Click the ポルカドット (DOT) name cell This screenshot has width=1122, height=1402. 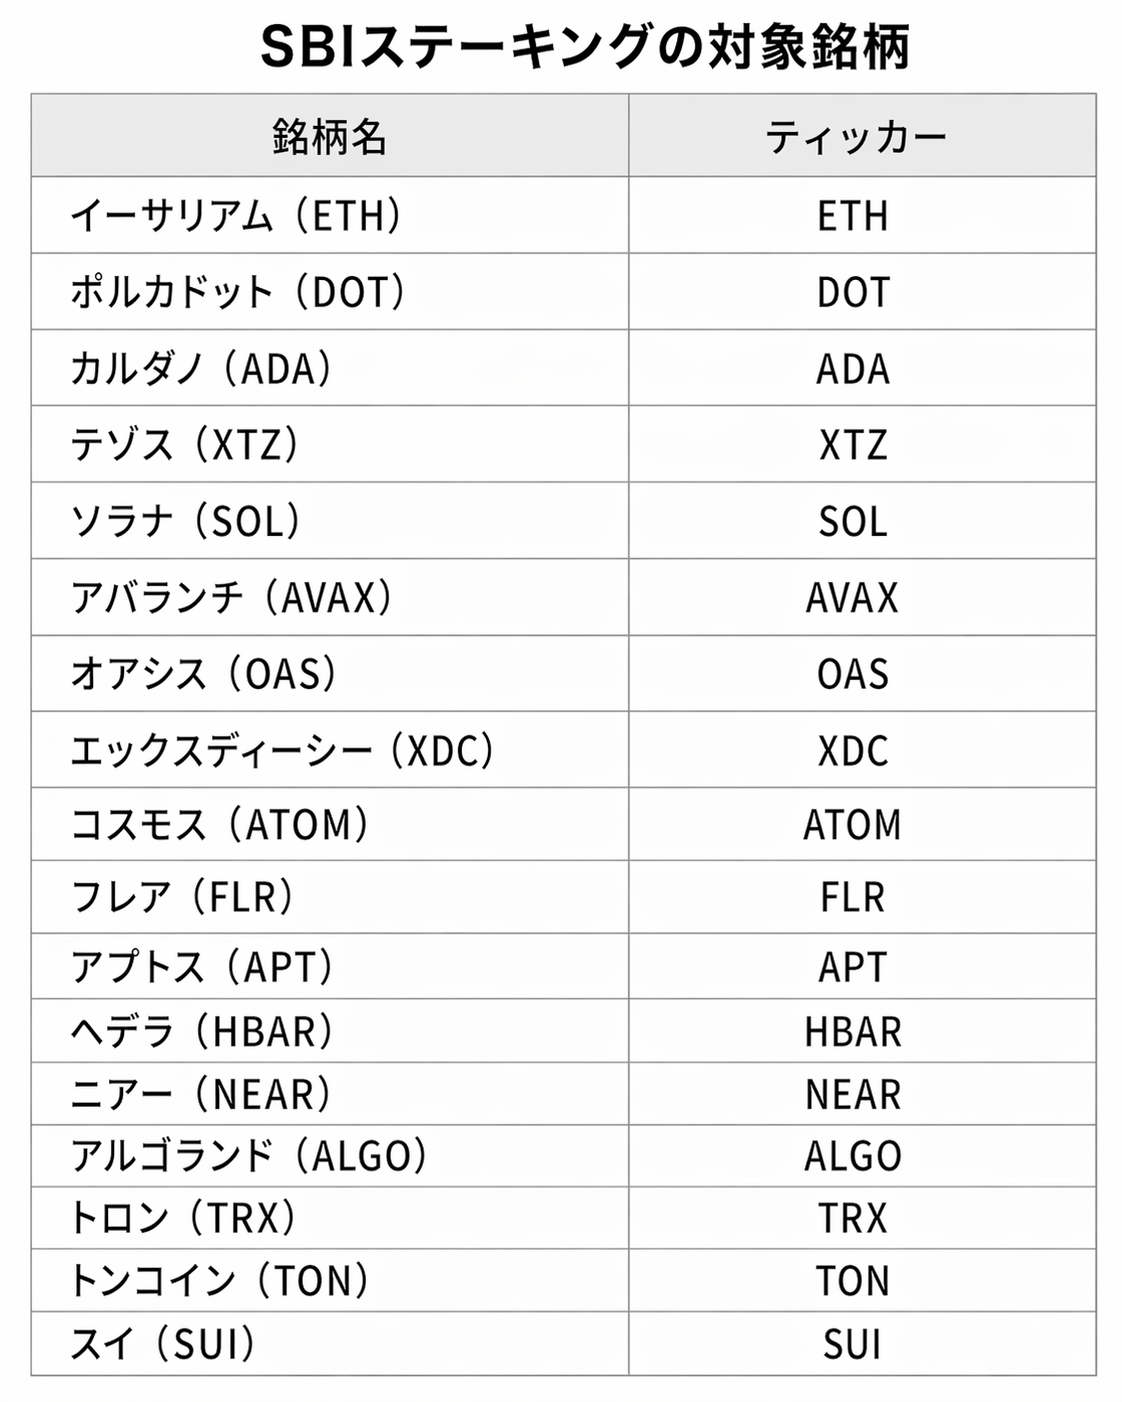pos(238,292)
